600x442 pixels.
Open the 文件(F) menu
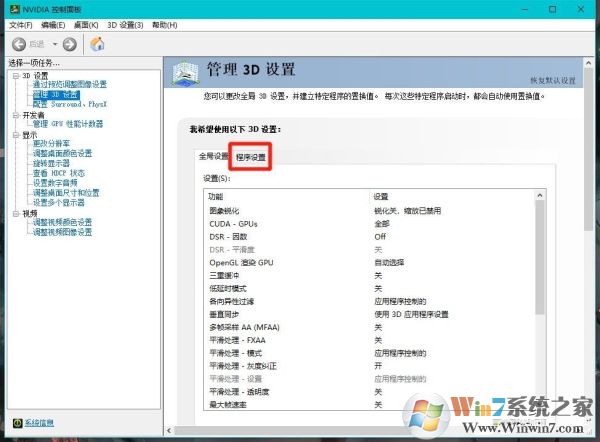coord(21,25)
